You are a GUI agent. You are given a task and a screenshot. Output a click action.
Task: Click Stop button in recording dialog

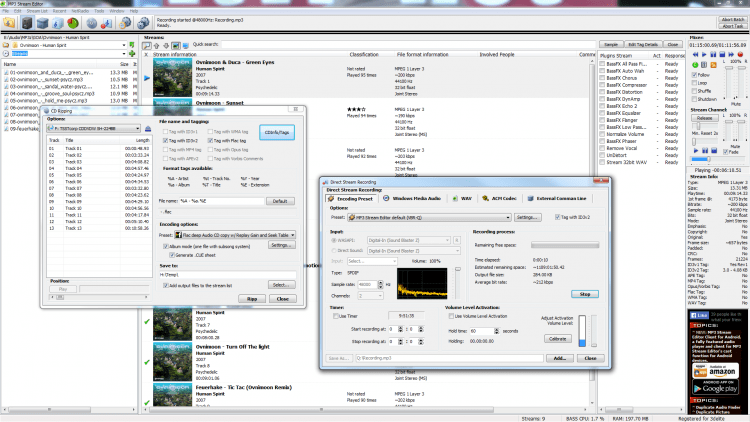click(x=585, y=294)
